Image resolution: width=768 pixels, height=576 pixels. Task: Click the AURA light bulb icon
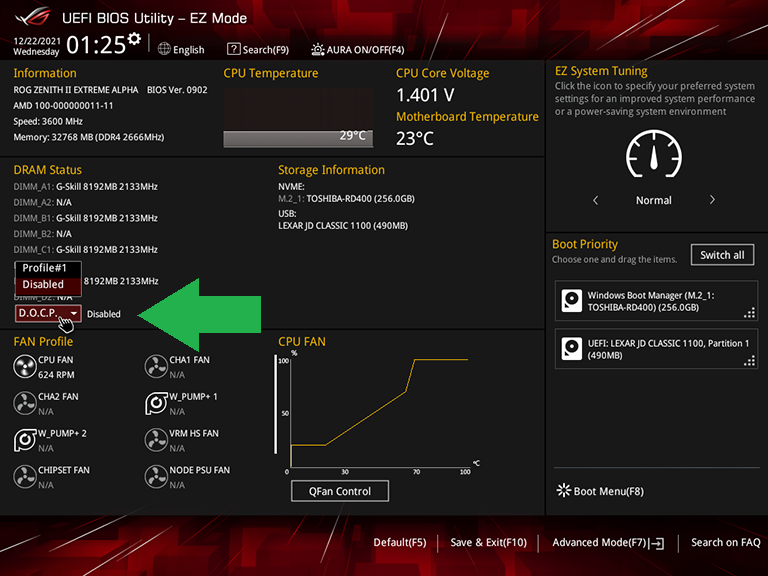pyautogui.click(x=317, y=49)
